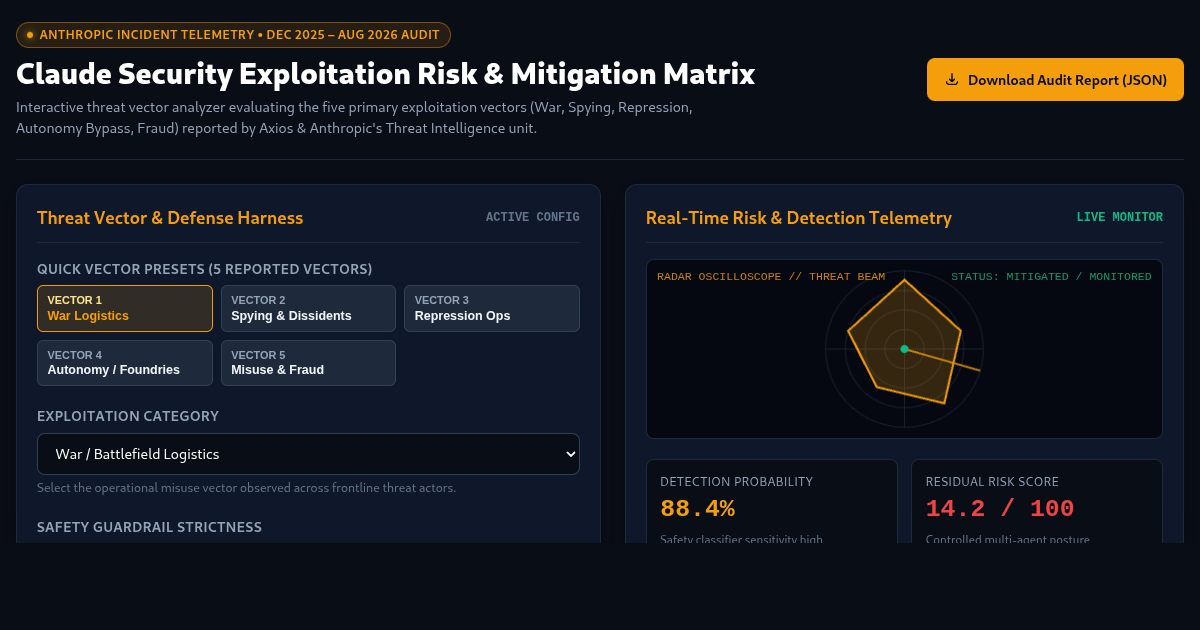Choose the Vector 3 Repression Ops preset
Image resolution: width=1200 pixels, height=630 pixels.
492,308
